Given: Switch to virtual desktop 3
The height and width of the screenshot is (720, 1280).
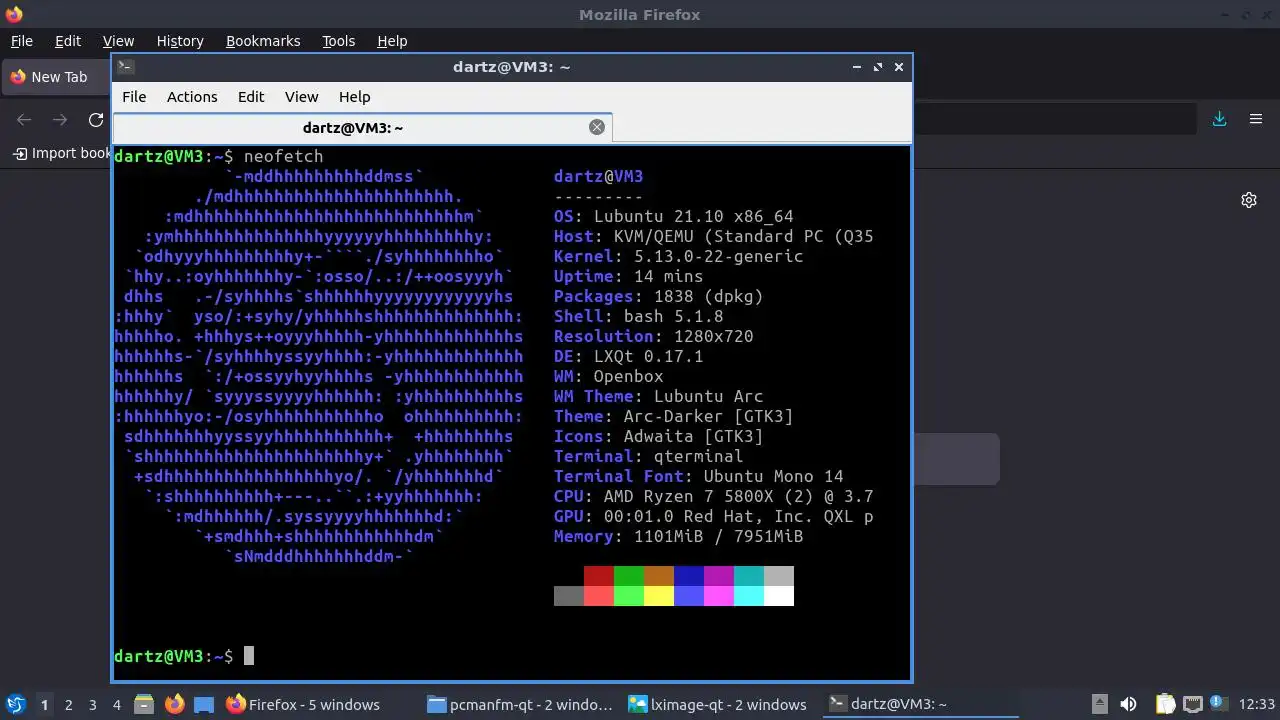Looking at the screenshot, I should tap(92, 704).
